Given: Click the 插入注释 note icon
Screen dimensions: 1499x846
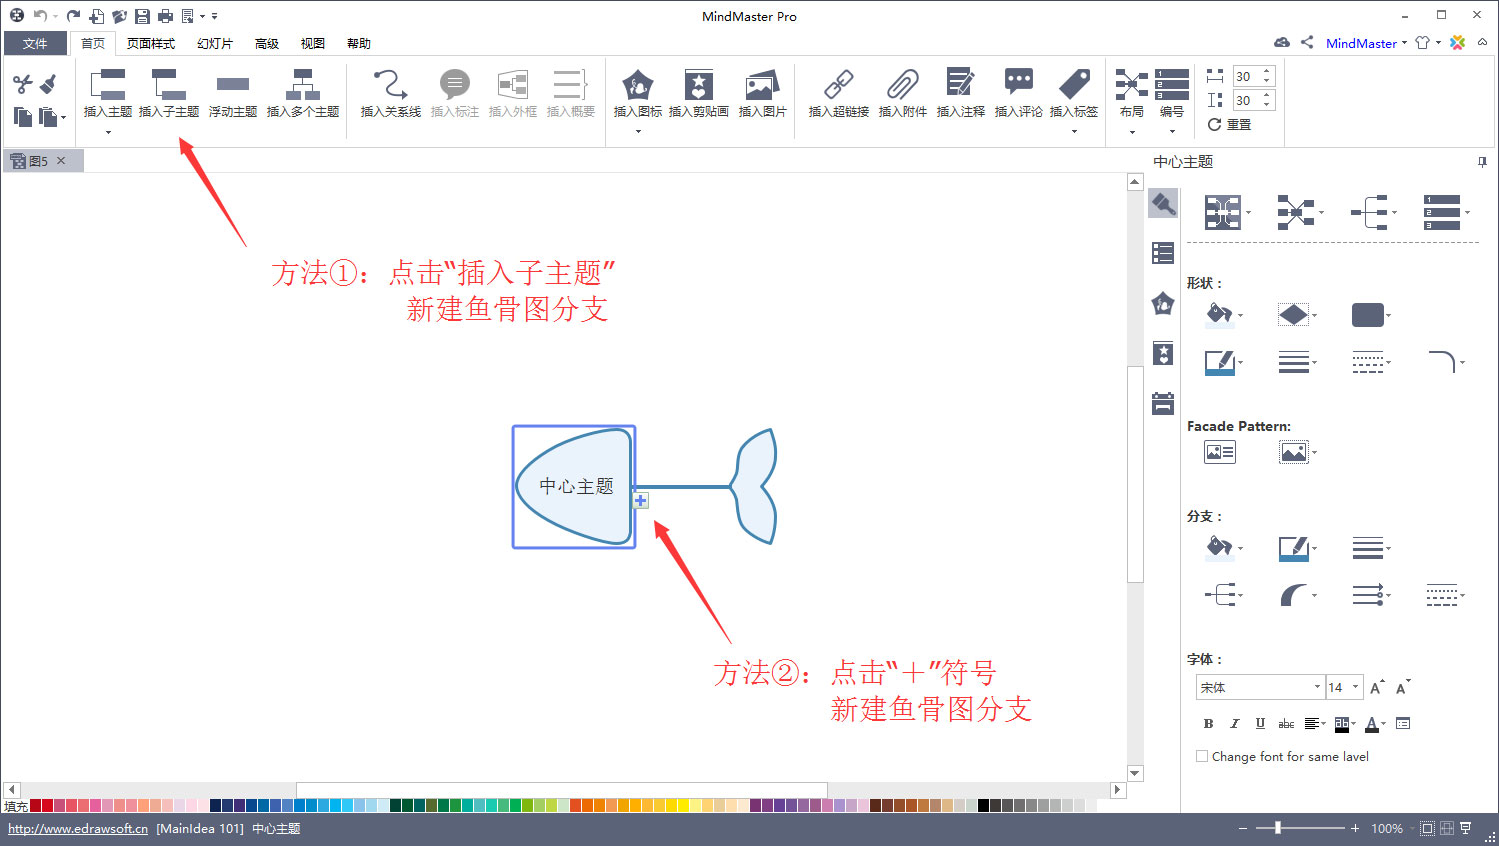Looking at the screenshot, I should pyautogui.click(x=960, y=84).
